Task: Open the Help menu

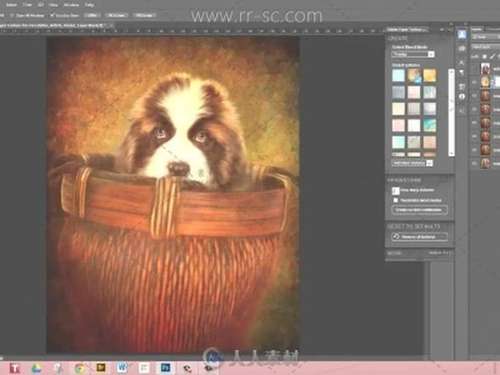Action: [x=89, y=5]
